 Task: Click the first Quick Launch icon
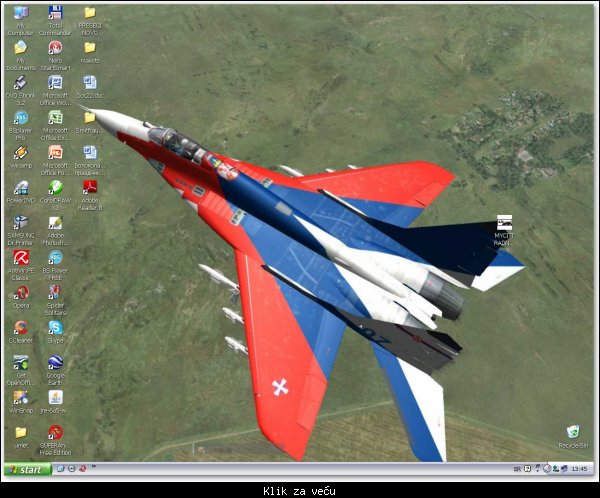(60, 469)
